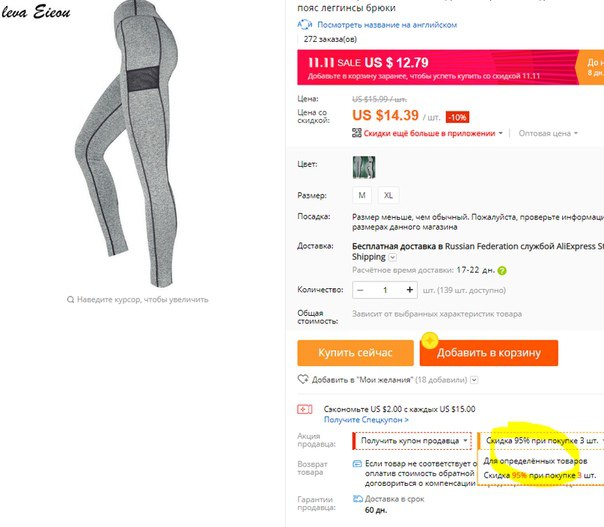The width and height of the screenshot is (604, 527).
Task: Click the quantity input field
Action: (x=385, y=290)
